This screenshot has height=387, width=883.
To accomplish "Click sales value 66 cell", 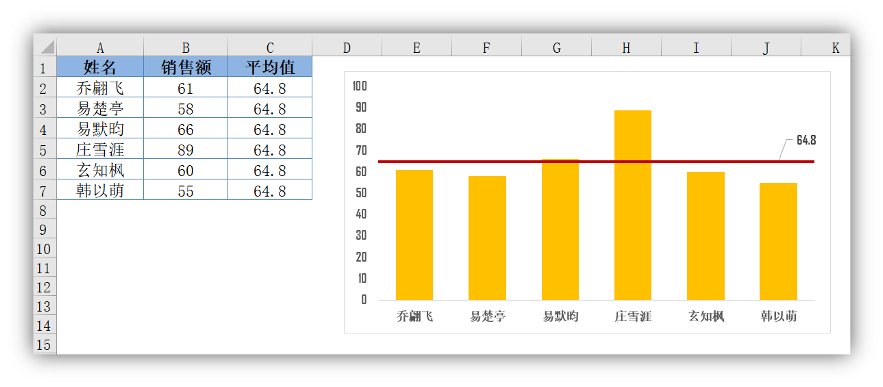I will pos(186,129).
